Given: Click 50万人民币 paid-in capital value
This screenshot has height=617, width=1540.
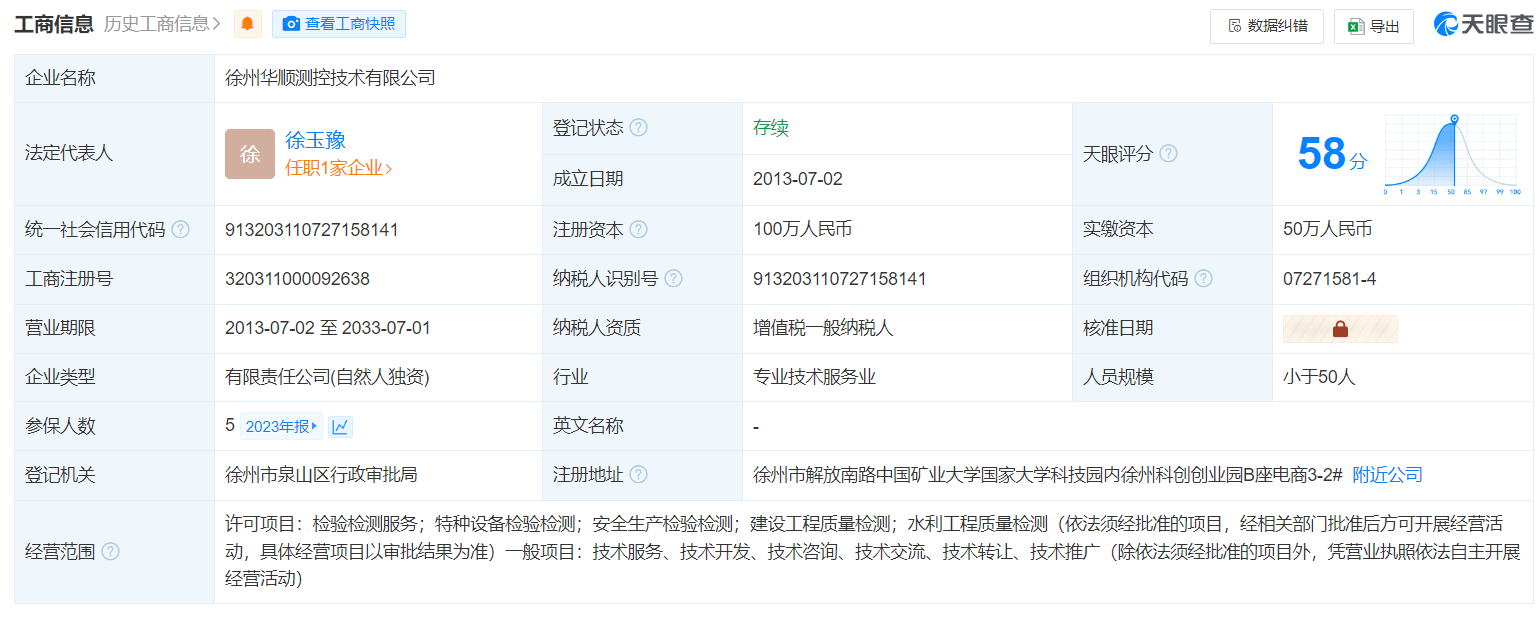Looking at the screenshot, I should 1327,229.
